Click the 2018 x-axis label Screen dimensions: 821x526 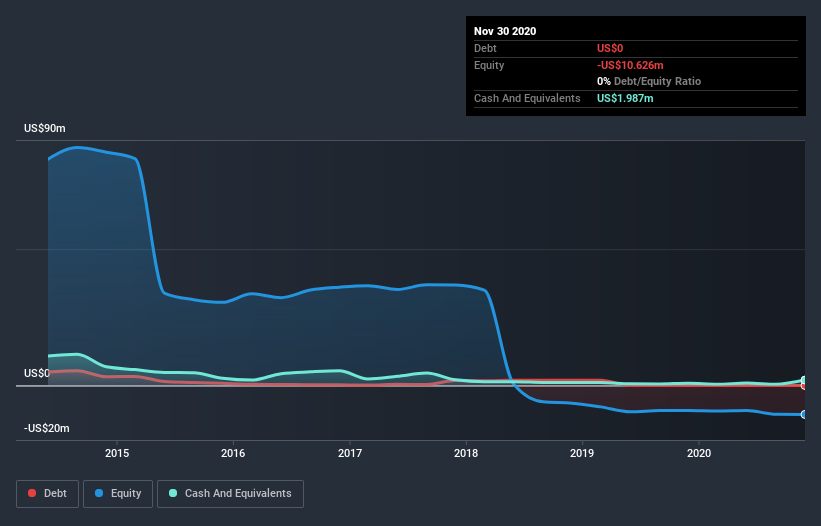pyautogui.click(x=466, y=453)
